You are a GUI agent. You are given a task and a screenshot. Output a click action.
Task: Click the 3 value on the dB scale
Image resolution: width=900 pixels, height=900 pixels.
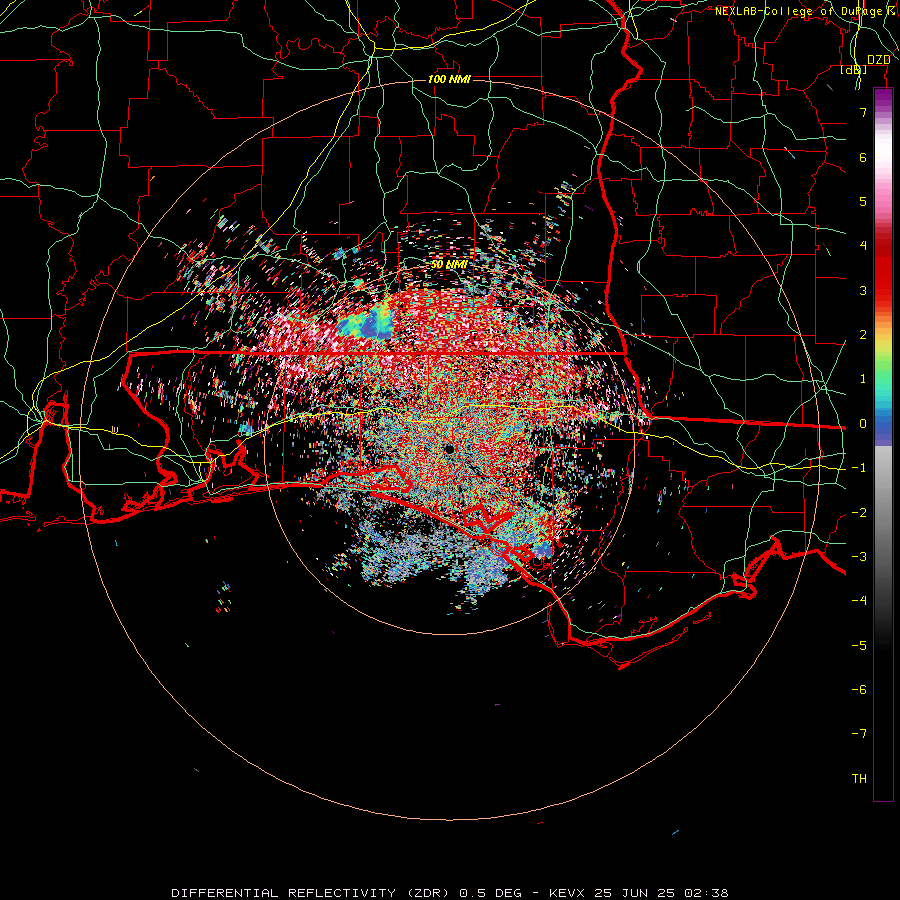pyautogui.click(x=863, y=290)
